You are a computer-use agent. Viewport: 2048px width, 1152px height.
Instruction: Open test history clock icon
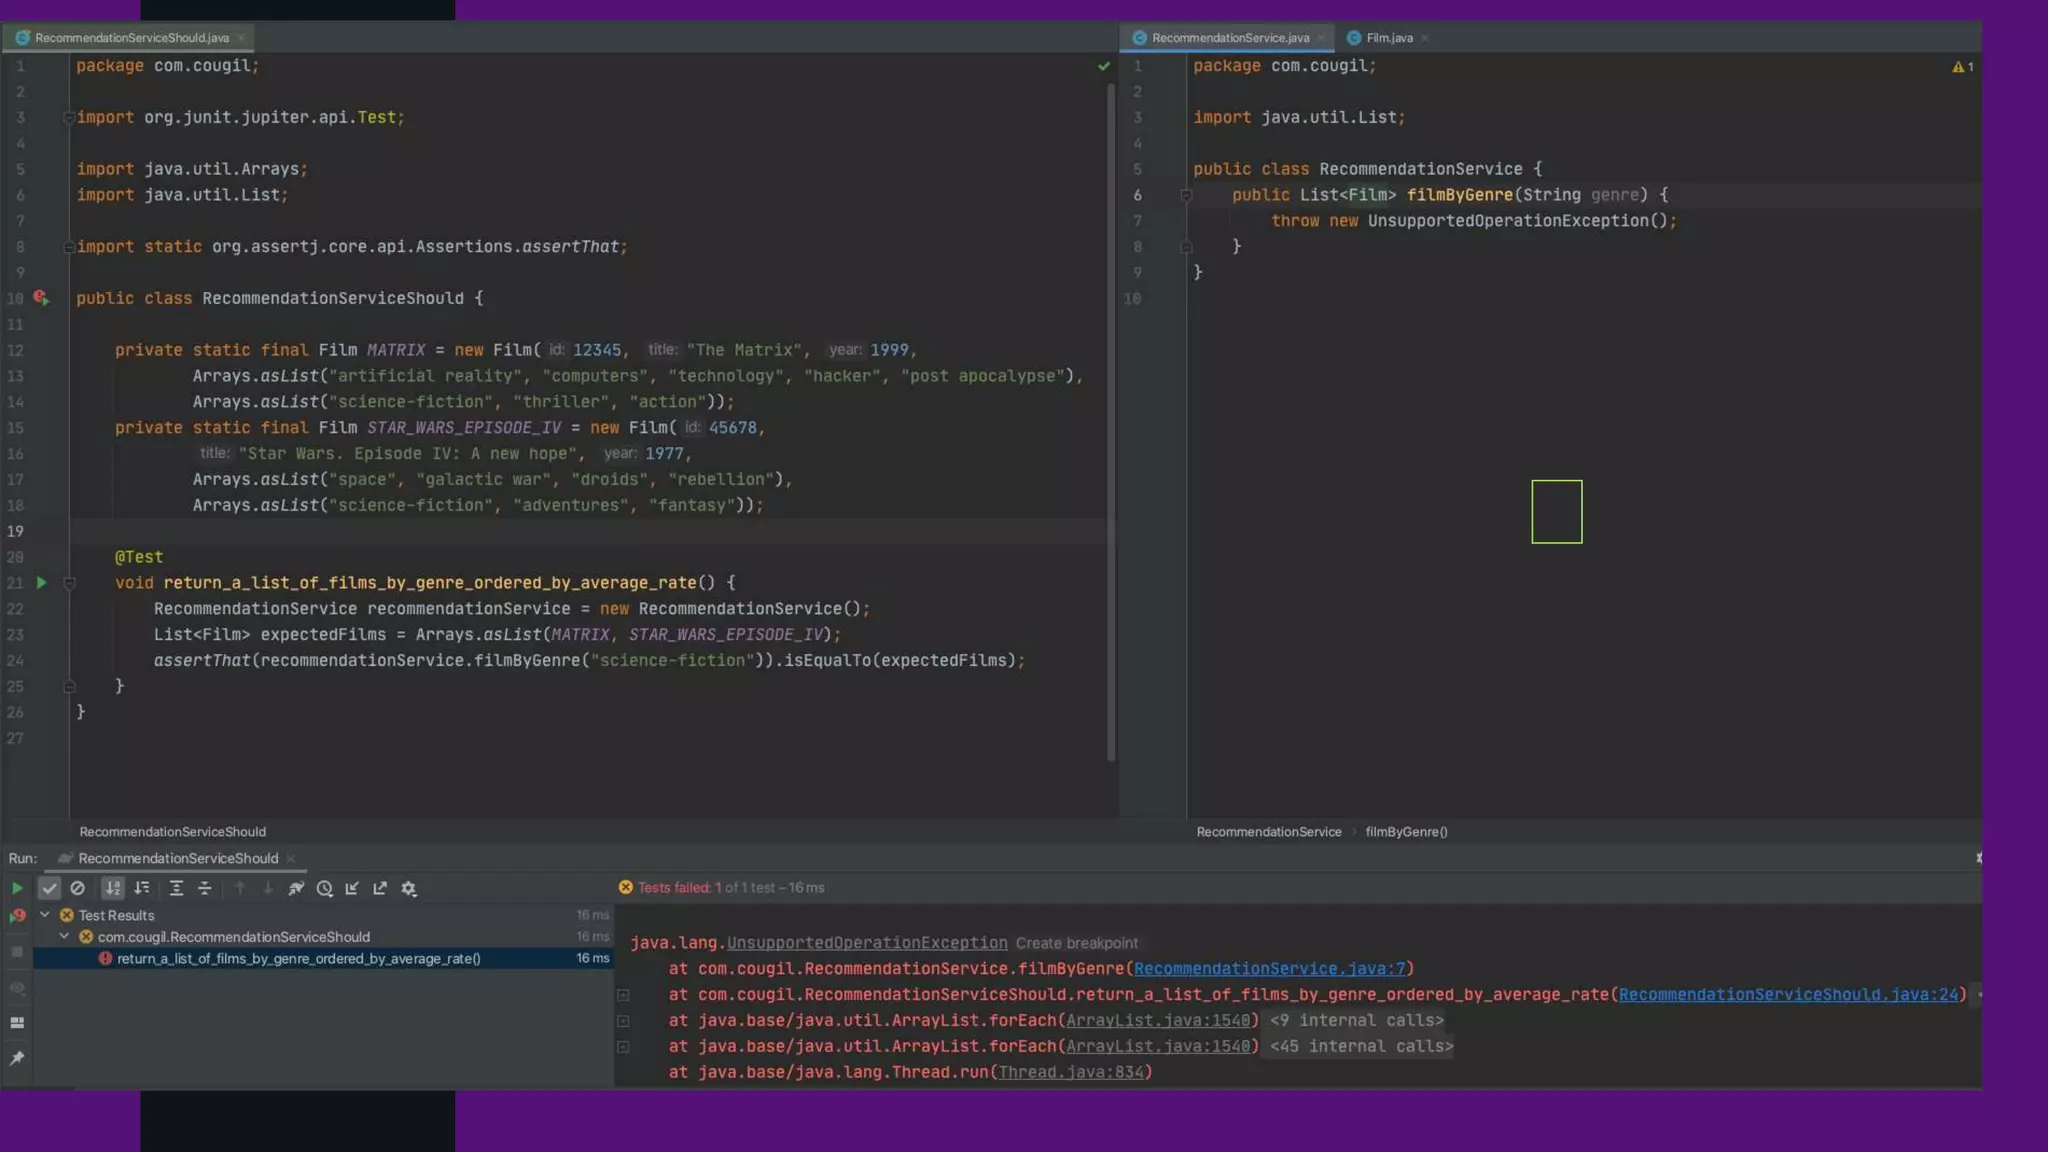(324, 888)
